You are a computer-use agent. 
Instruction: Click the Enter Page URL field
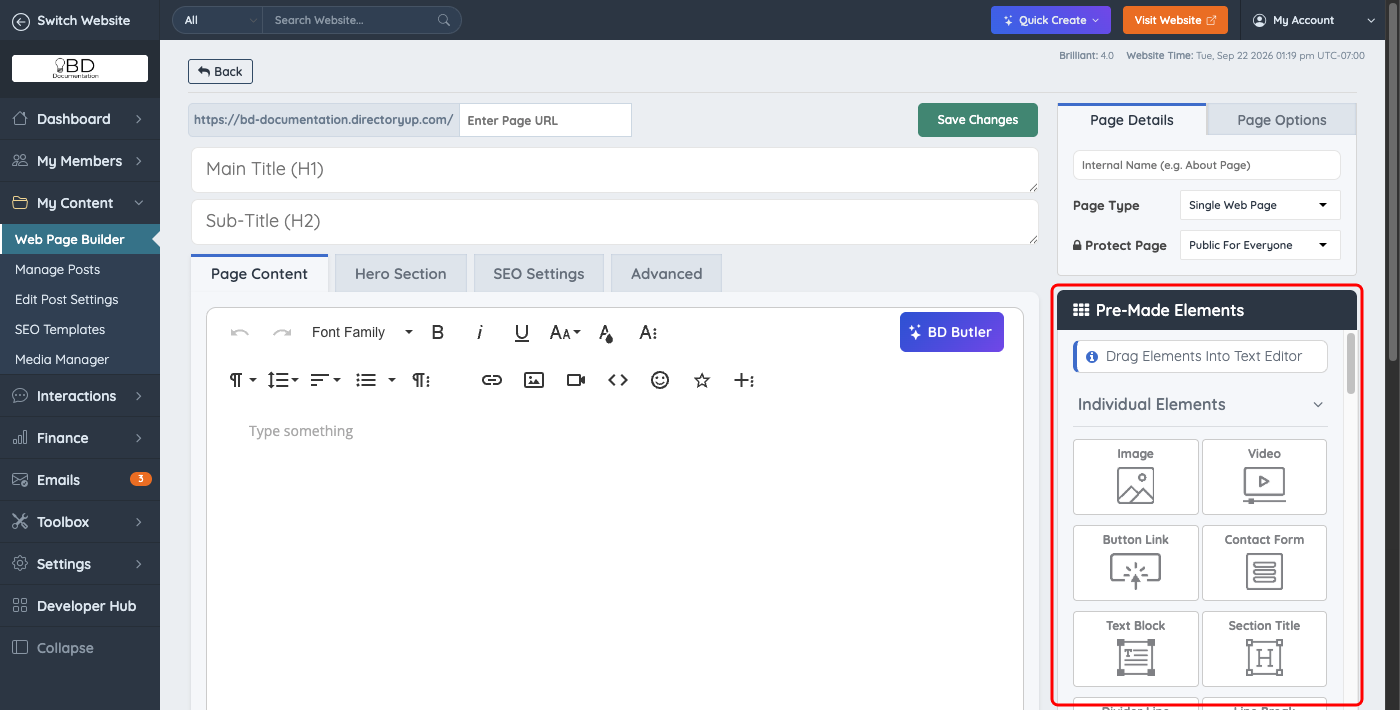click(545, 120)
